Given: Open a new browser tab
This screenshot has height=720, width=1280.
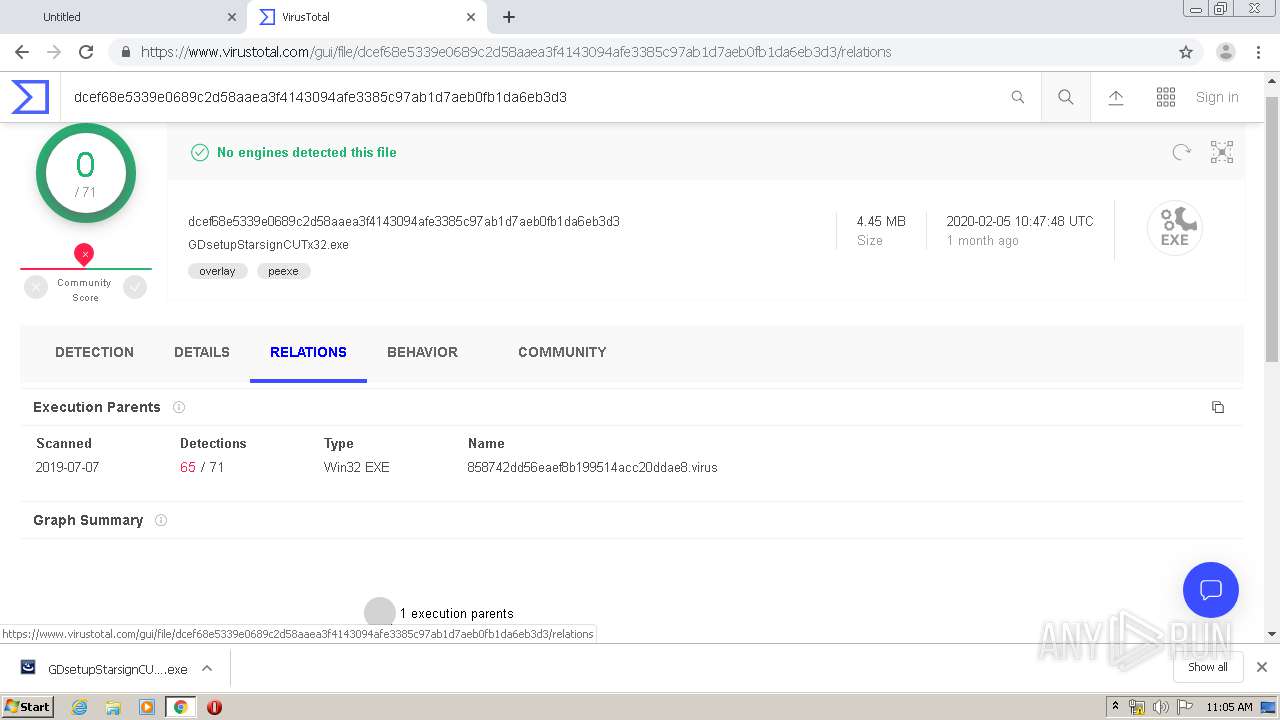Looking at the screenshot, I should click(509, 17).
